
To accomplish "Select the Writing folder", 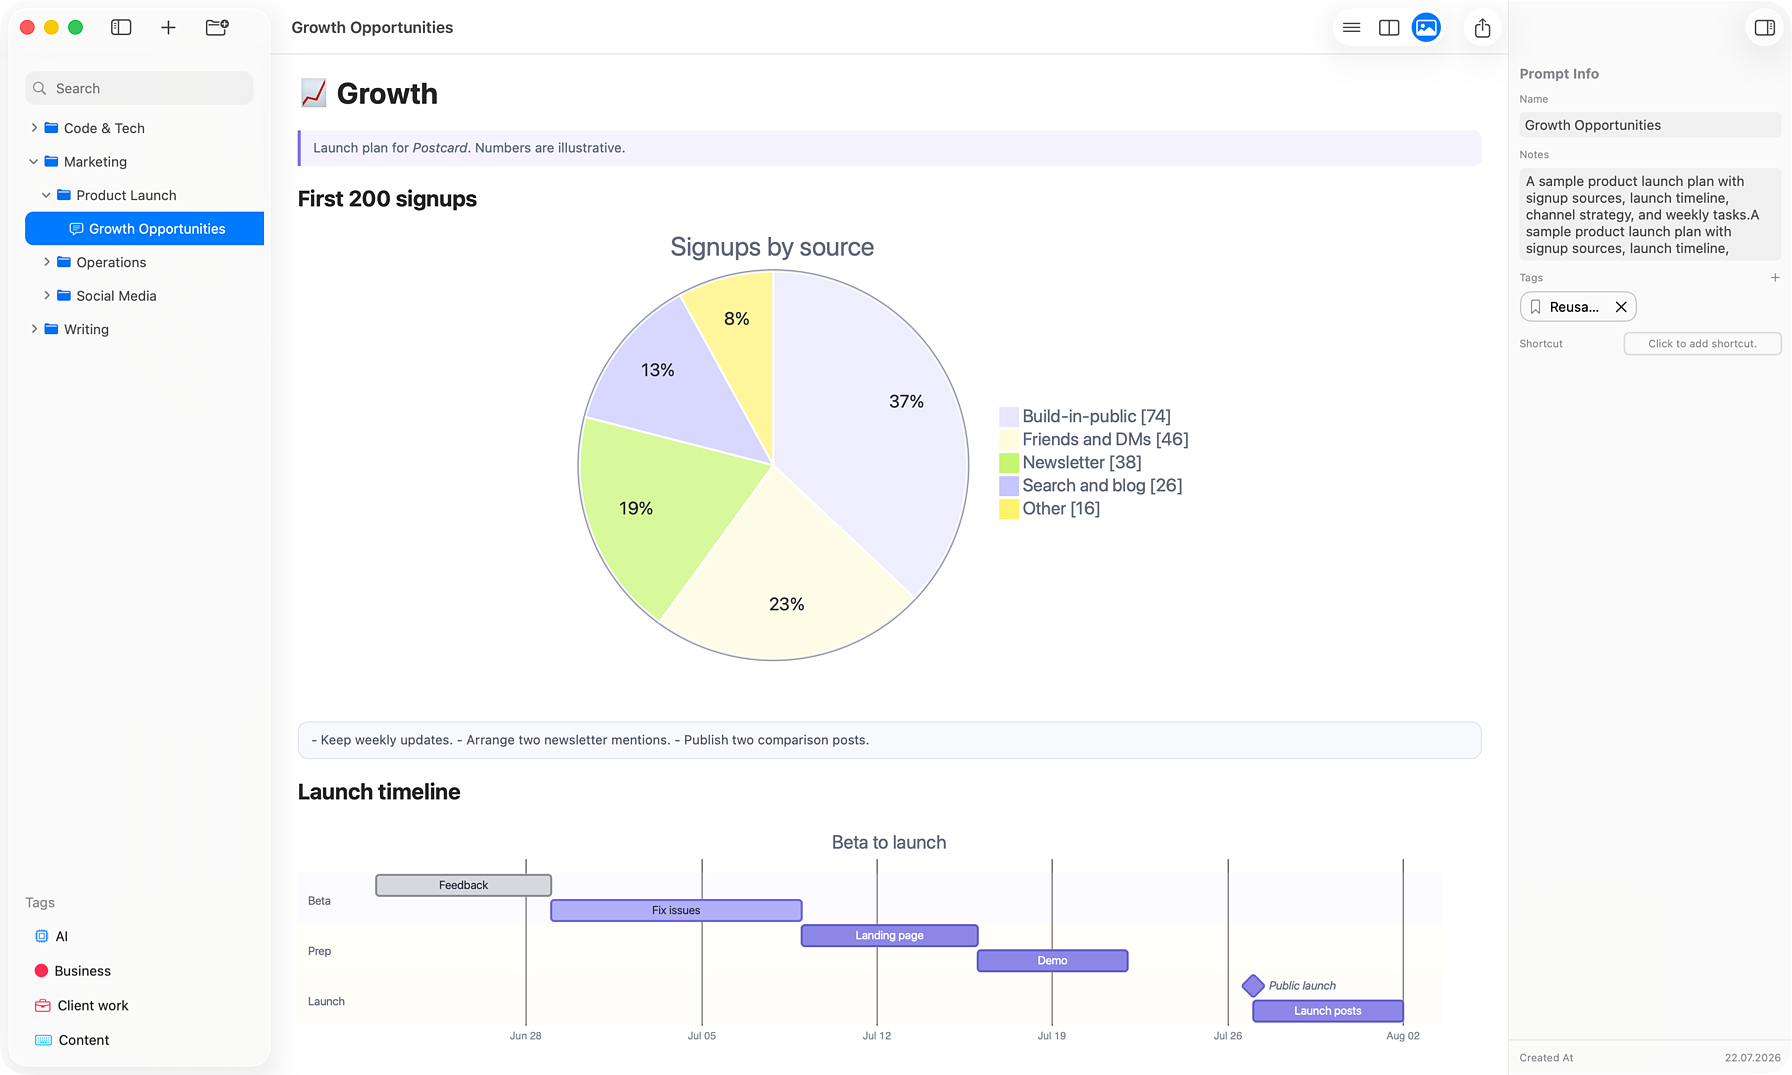I will pos(145,329).
